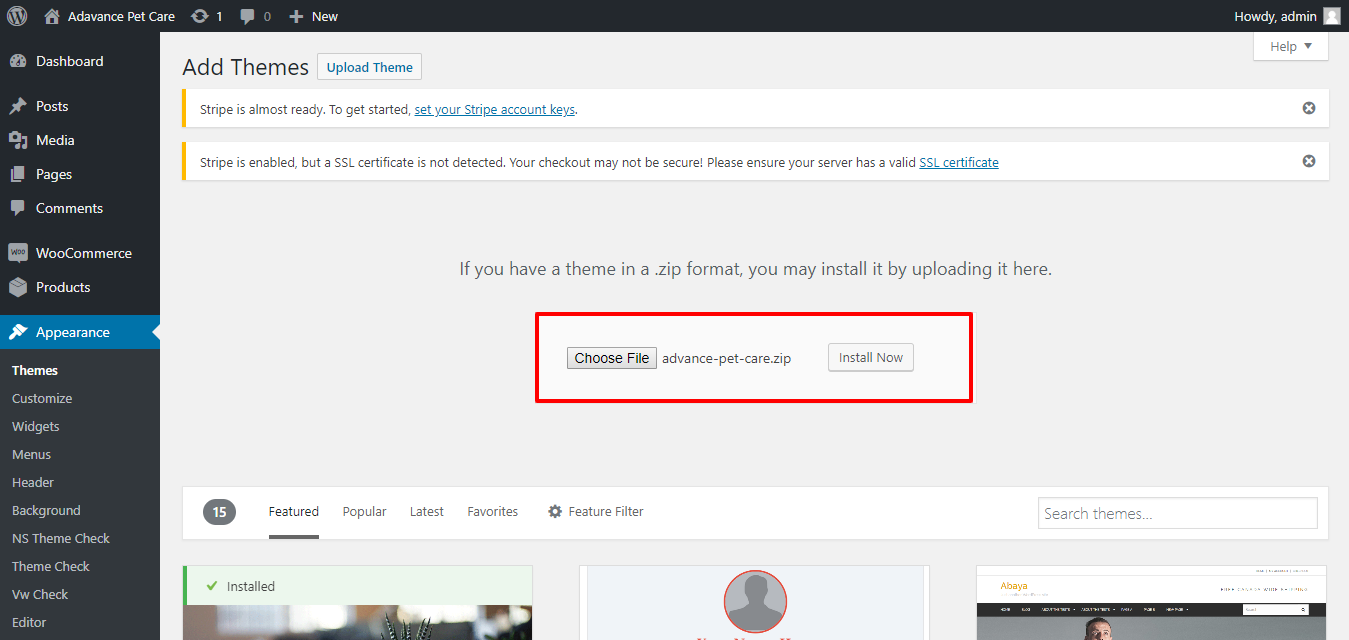1349x640 pixels.
Task: Dismiss the Stripe account keys notice
Action: [1308, 108]
